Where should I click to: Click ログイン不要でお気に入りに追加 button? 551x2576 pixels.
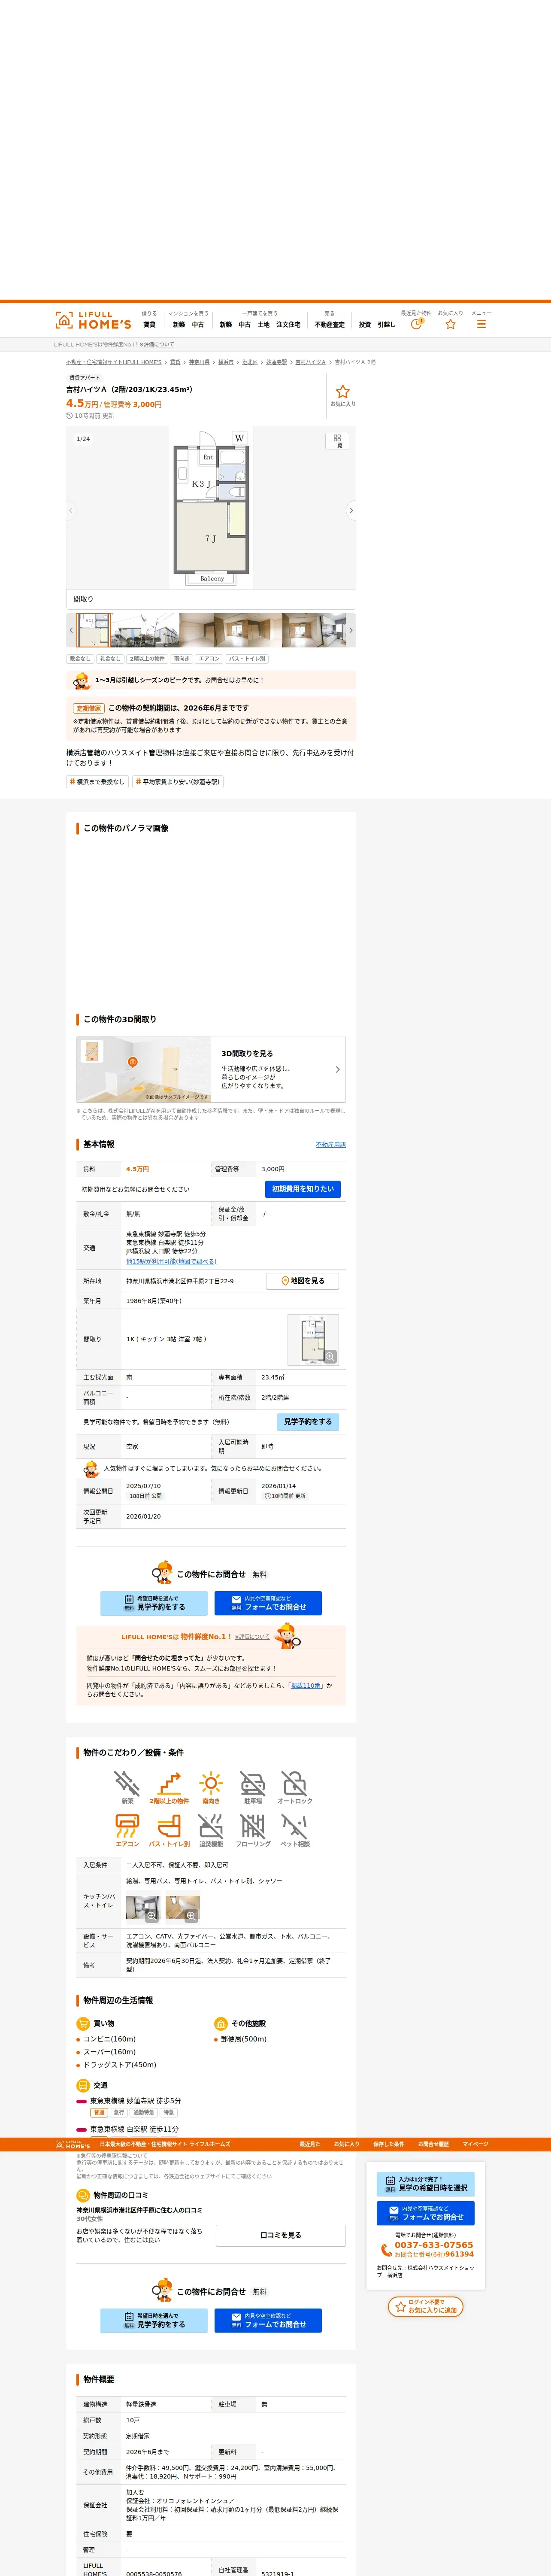point(426,2307)
